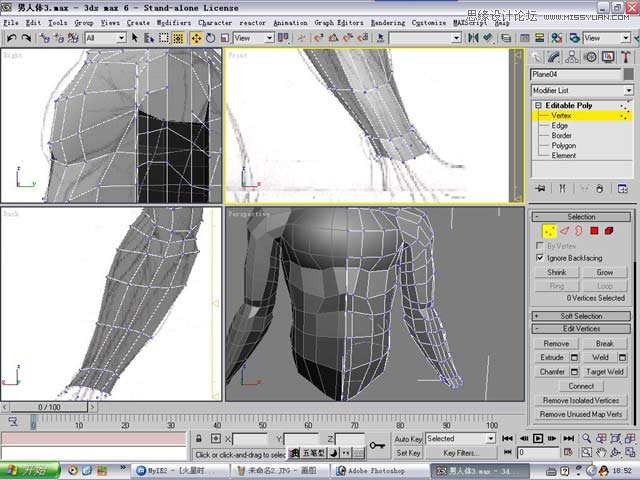Select Edge sub-object in modifier stack
This screenshot has height=480, width=640.
pyautogui.click(x=560, y=126)
